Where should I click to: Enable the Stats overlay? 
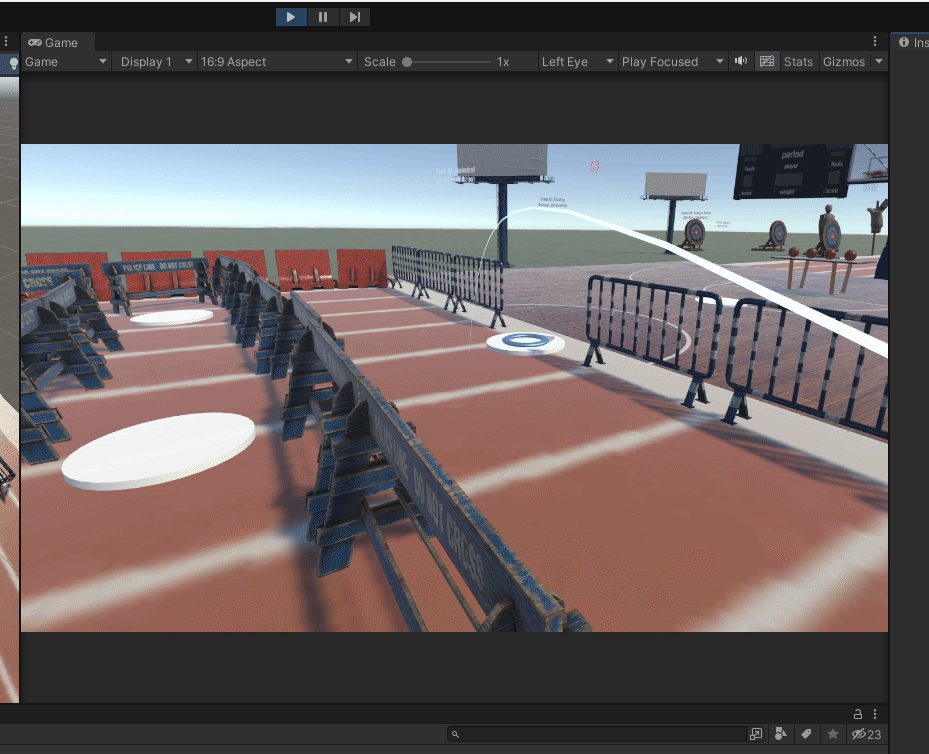(798, 61)
